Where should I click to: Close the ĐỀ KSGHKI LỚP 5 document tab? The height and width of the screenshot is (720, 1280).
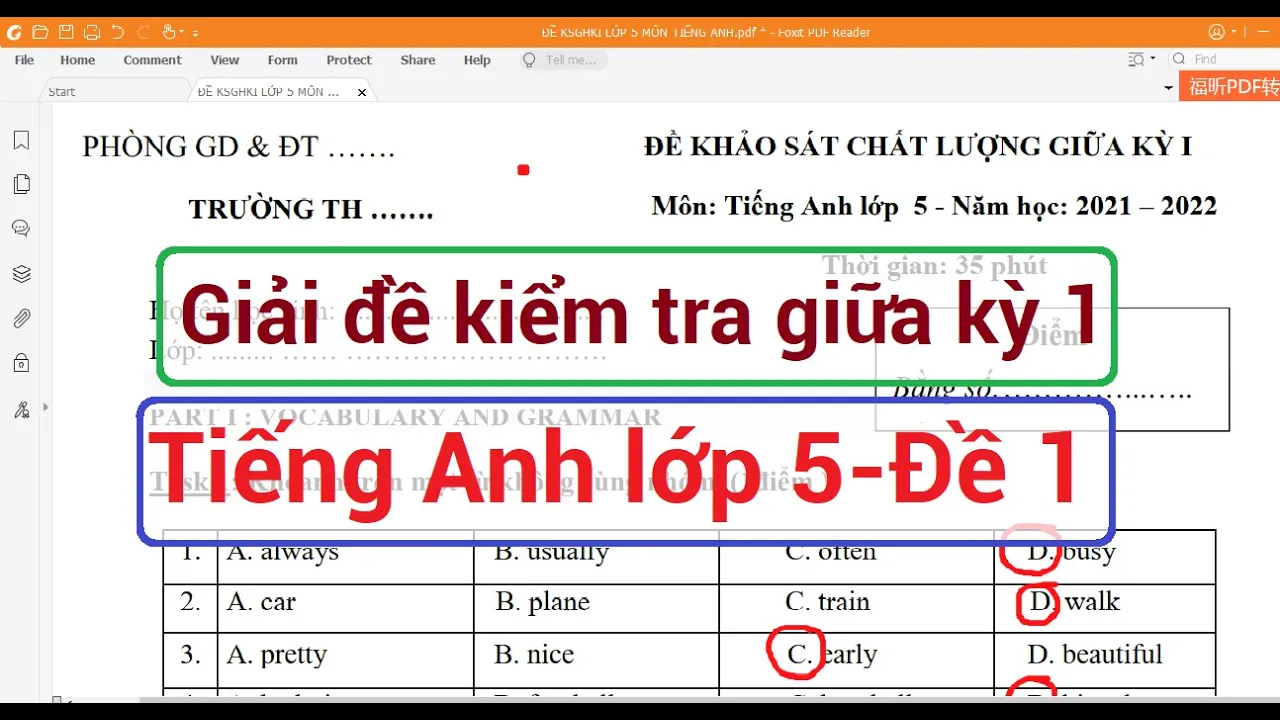click(362, 92)
